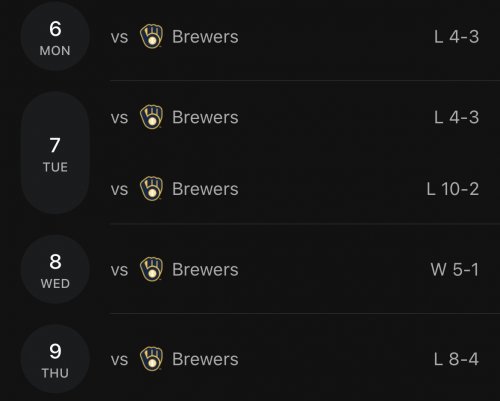Viewport: 500px width, 401px height.
Task: Tap Brewers team name on Monday row
Action: [x=205, y=37]
